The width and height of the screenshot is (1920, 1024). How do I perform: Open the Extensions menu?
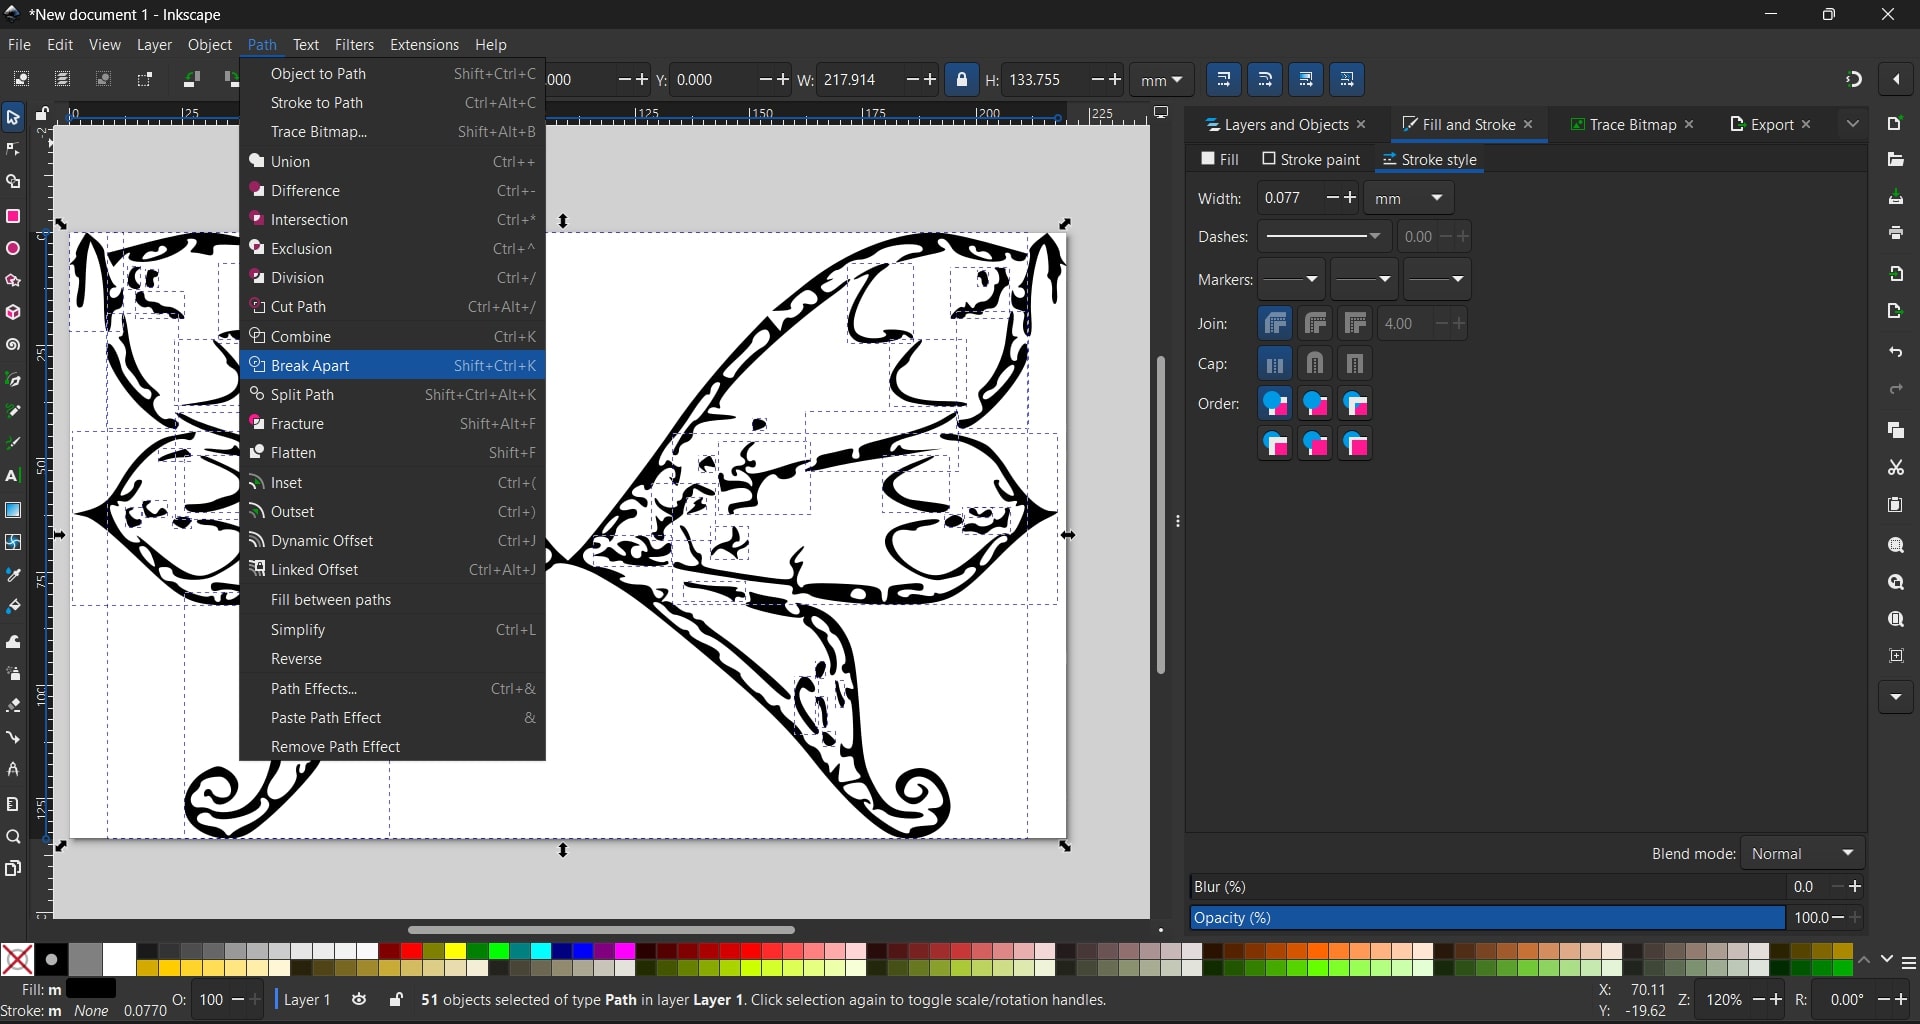(424, 45)
